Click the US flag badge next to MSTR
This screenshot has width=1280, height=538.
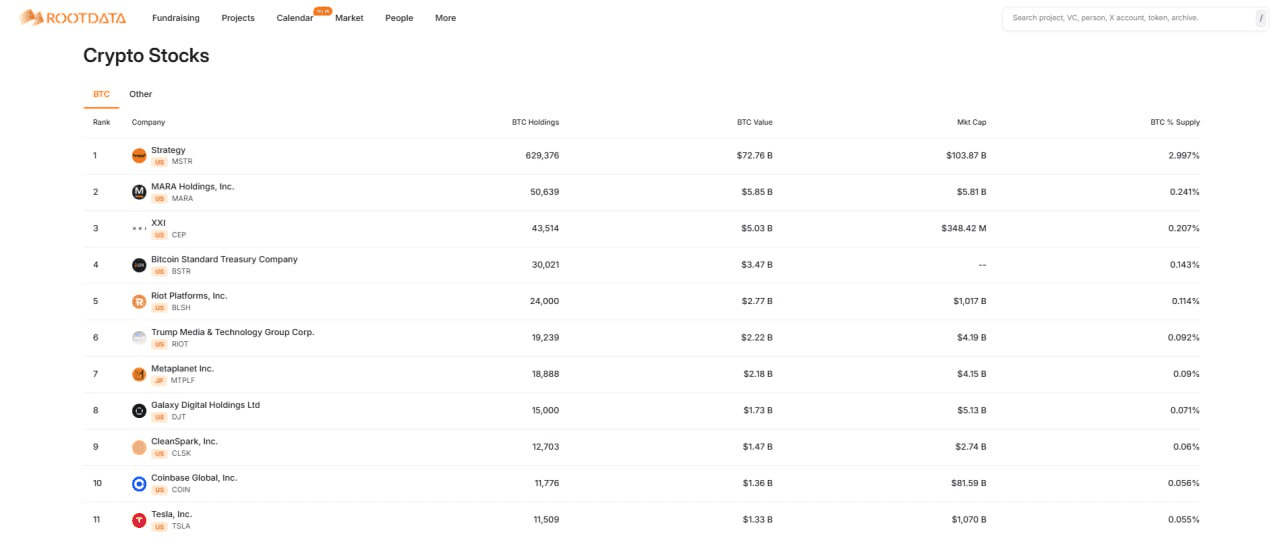click(159, 162)
